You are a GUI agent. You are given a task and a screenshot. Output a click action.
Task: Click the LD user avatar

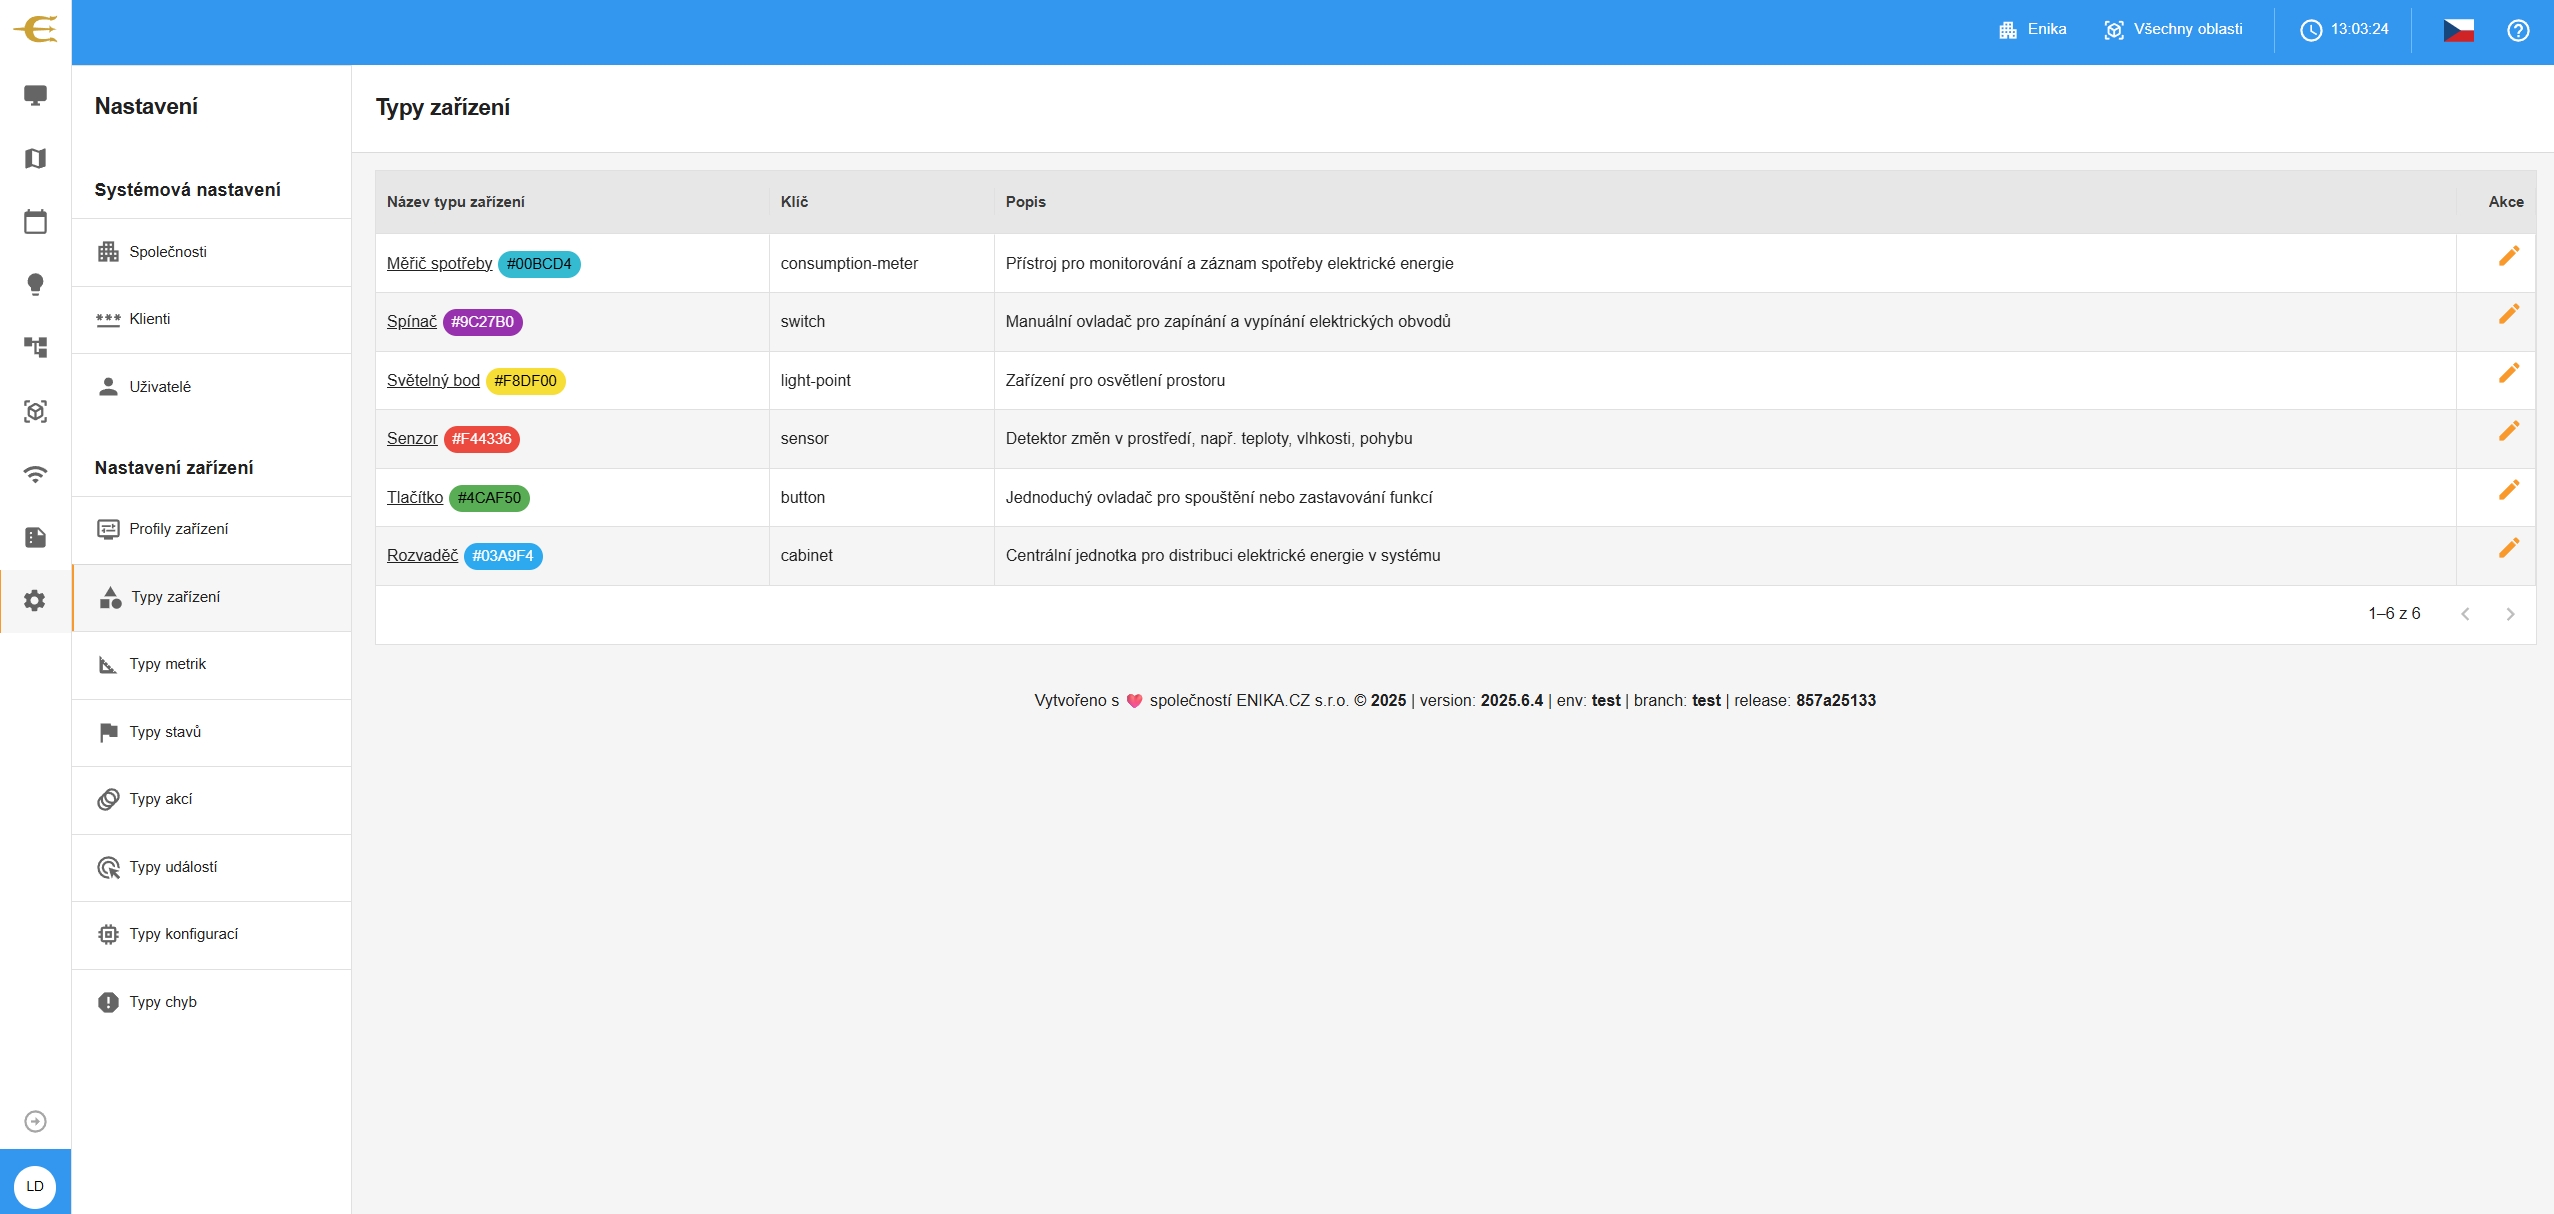point(35,1186)
